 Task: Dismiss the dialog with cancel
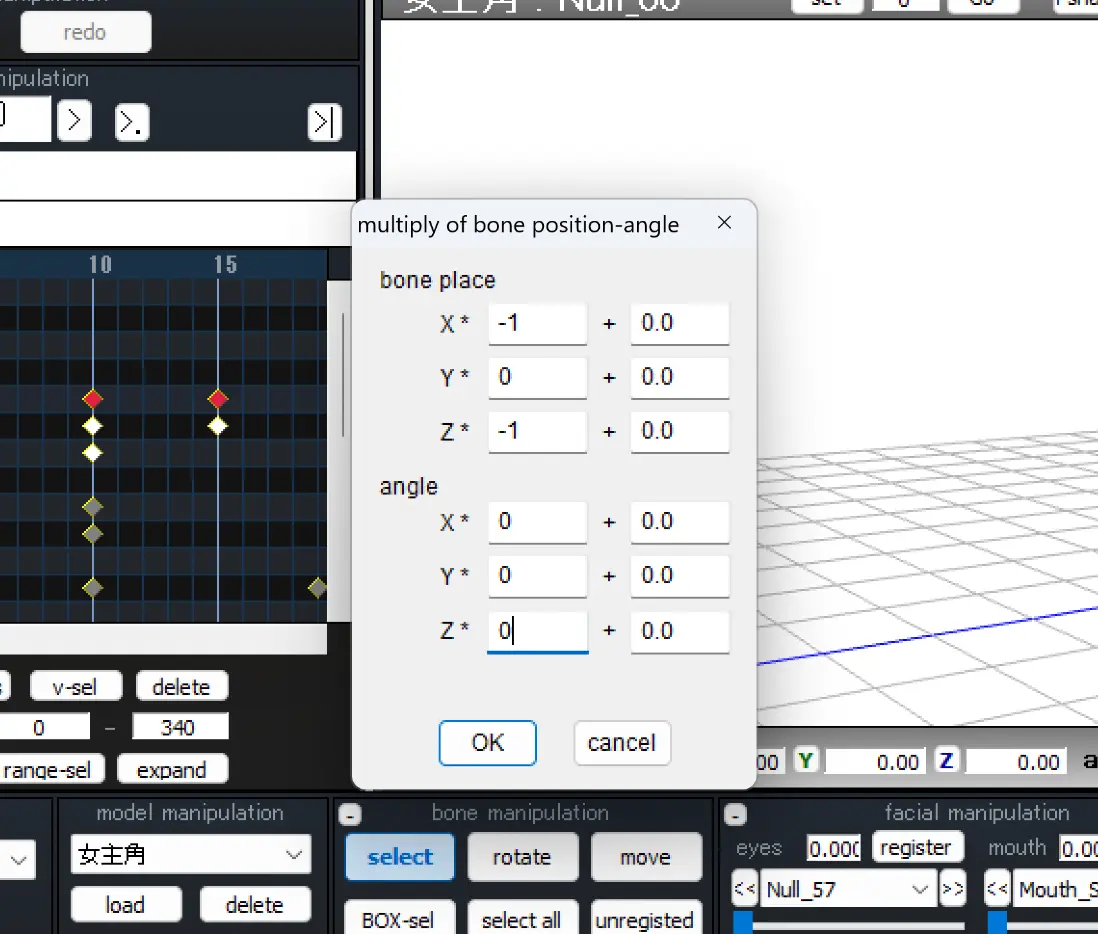[x=622, y=743]
